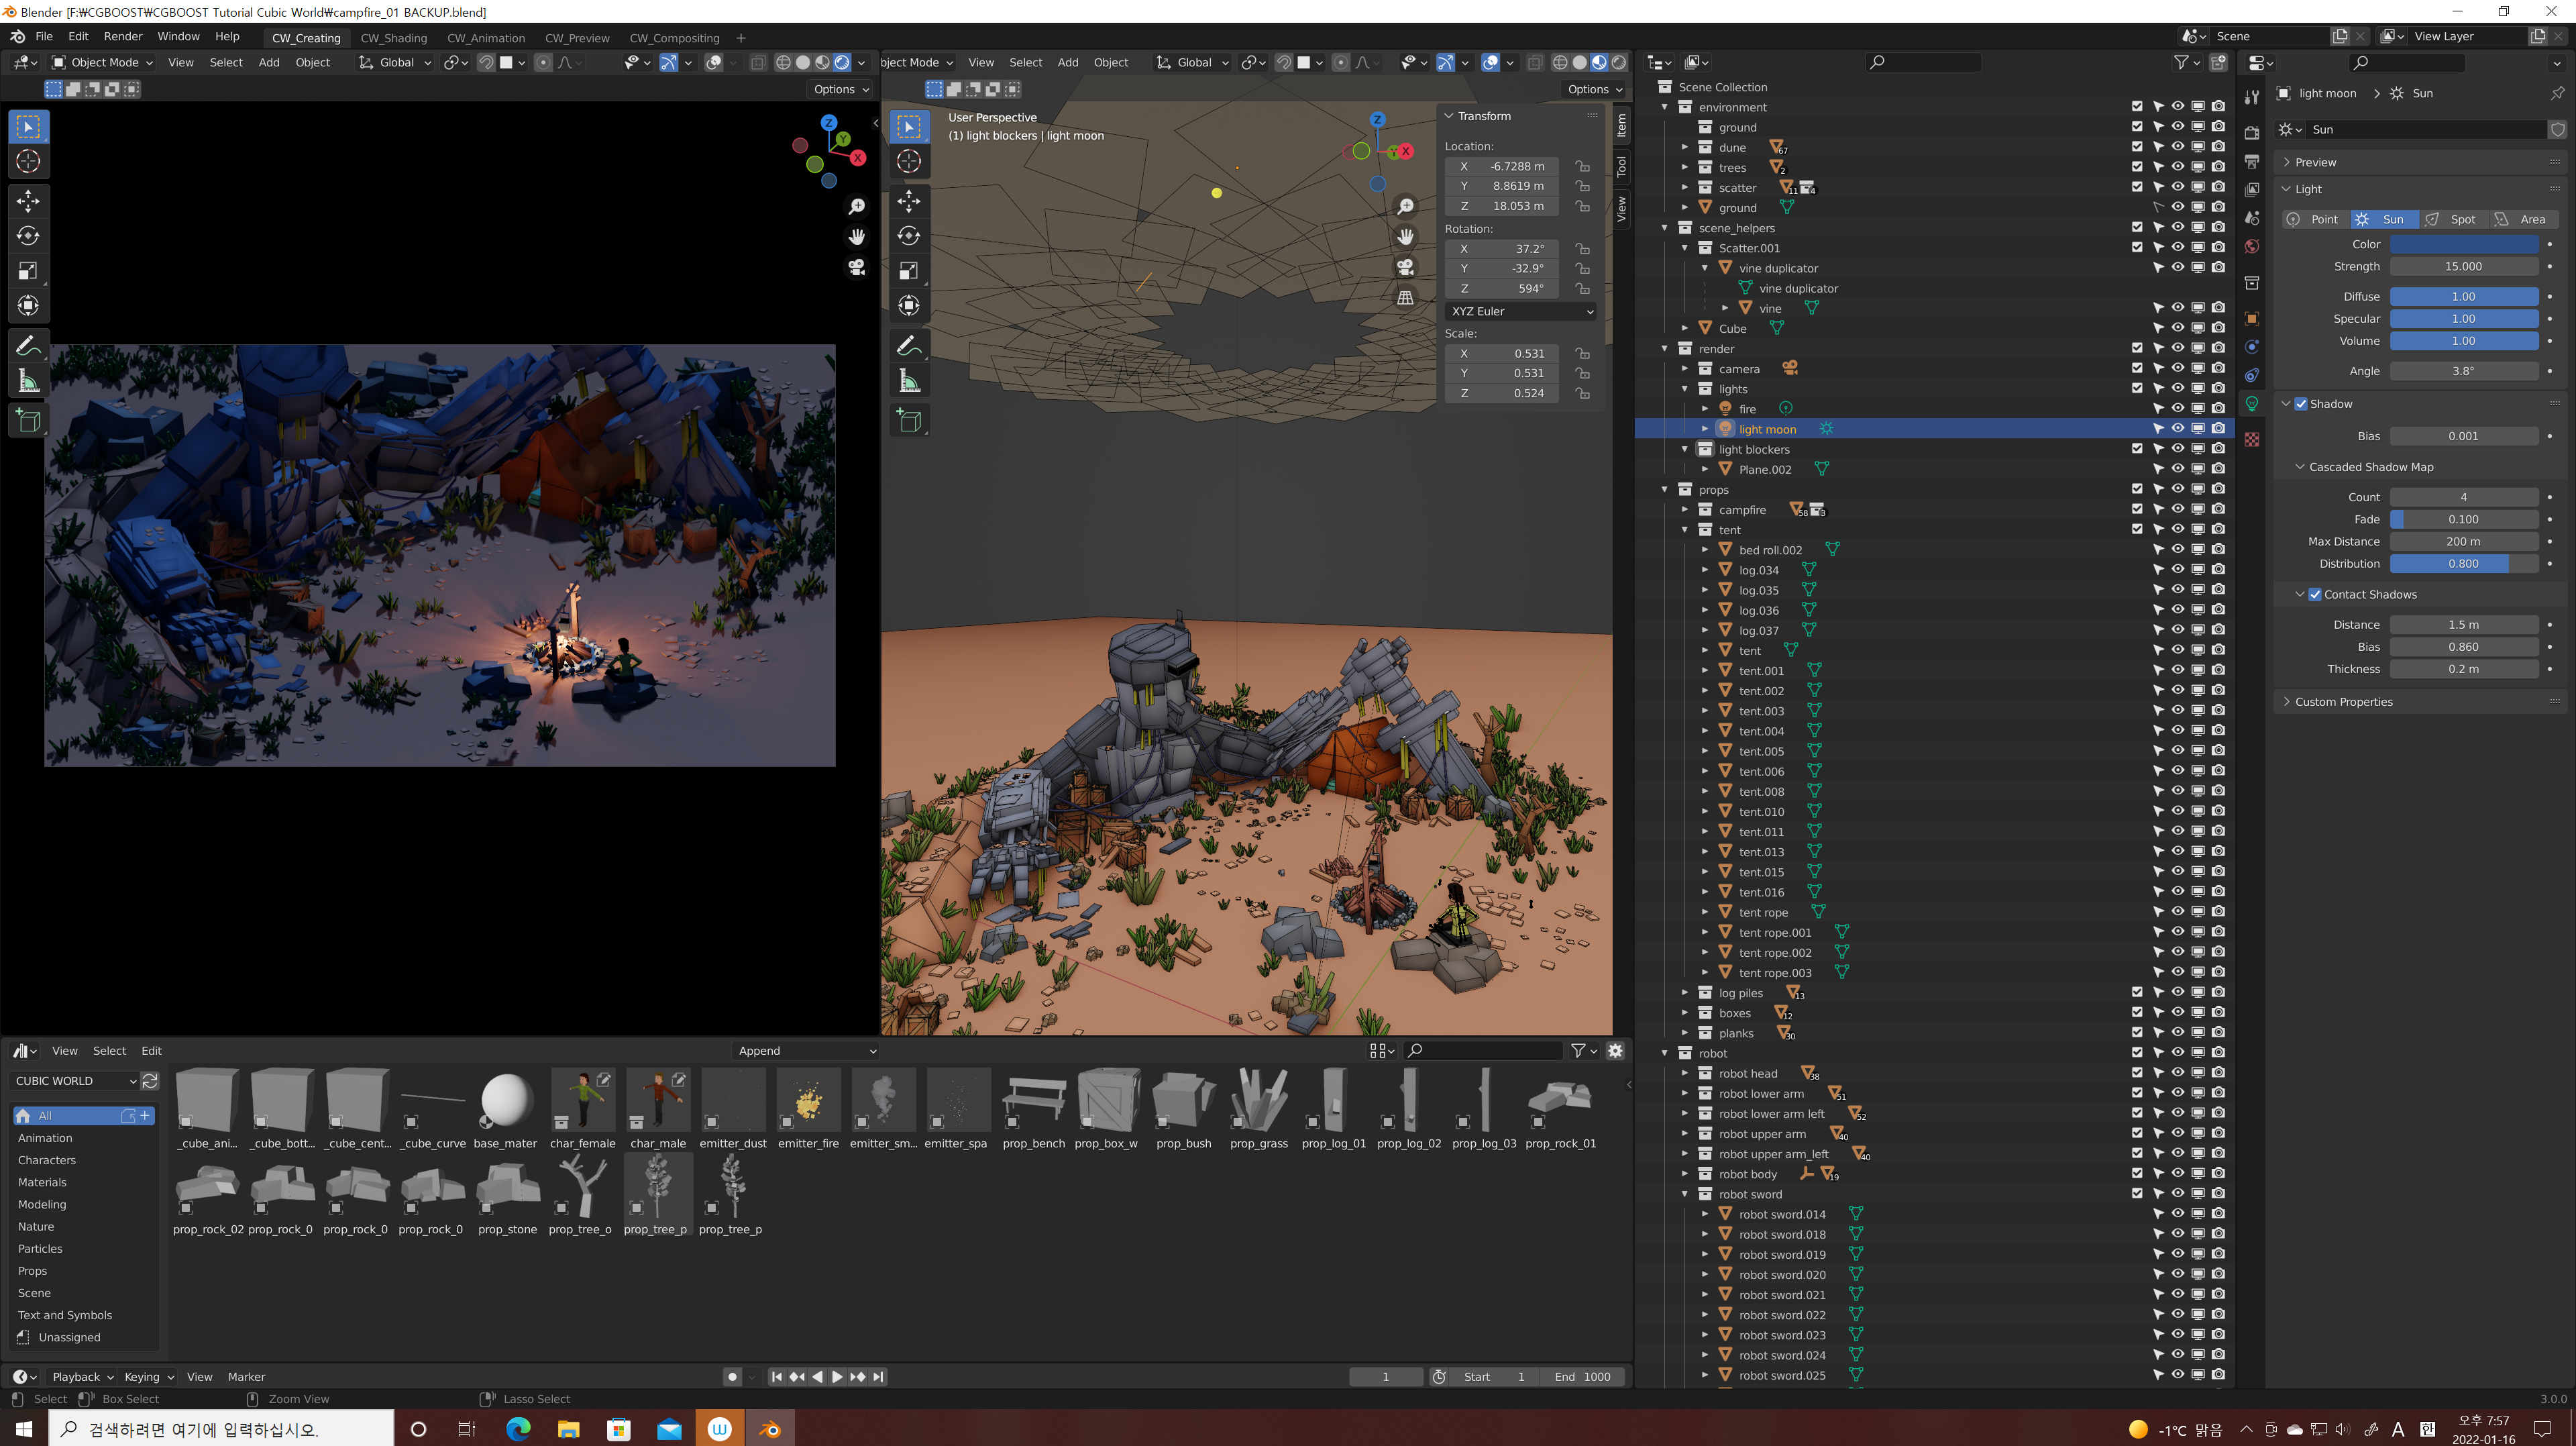Open the Render properties tab

2252,133
